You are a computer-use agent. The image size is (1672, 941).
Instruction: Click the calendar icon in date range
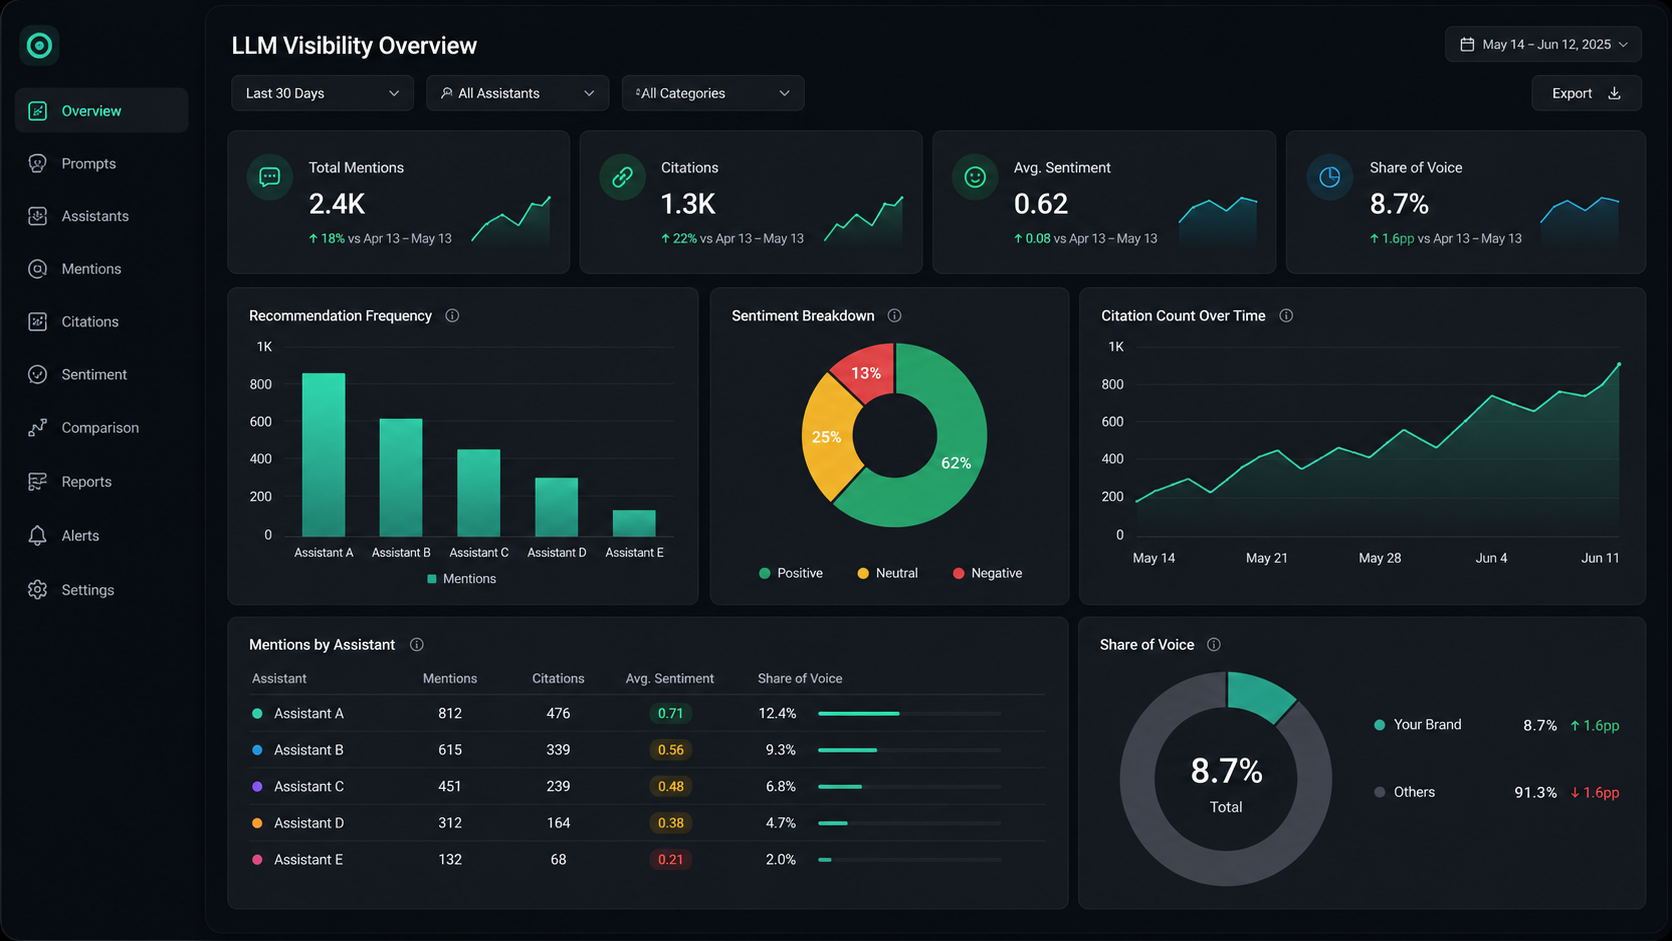pos(1467,44)
